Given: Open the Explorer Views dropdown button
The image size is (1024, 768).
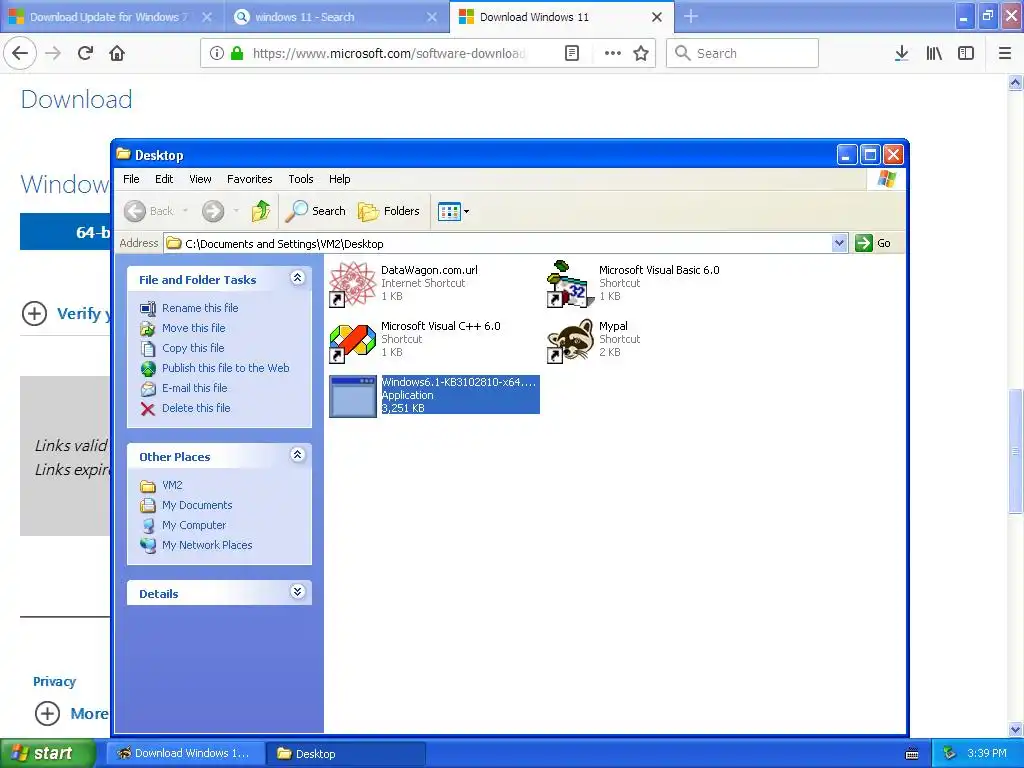Looking at the screenshot, I should 453,211.
